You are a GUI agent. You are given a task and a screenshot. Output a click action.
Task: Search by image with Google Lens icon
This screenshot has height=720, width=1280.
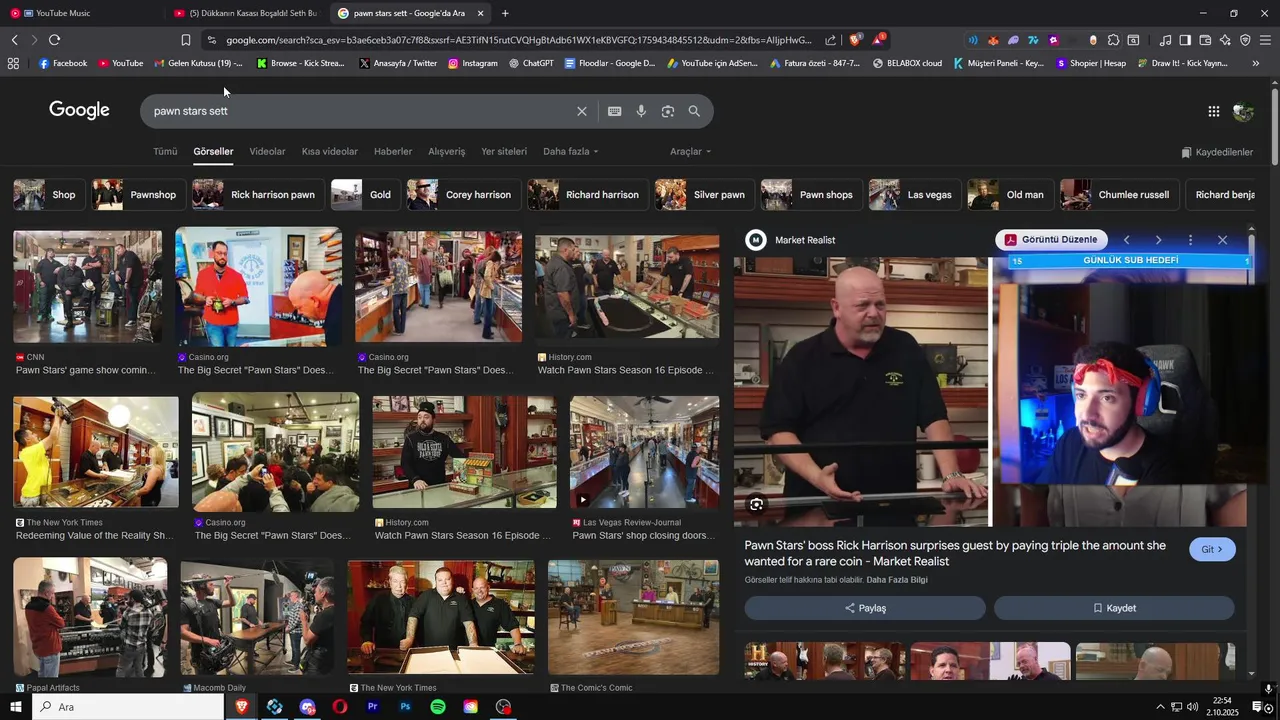tap(668, 111)
